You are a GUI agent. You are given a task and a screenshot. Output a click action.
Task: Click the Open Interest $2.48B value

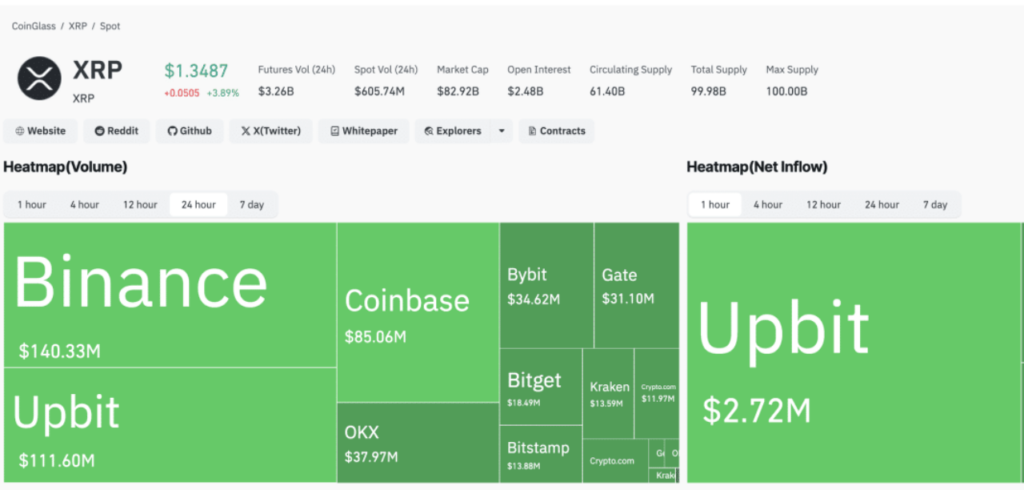point(525,91)
